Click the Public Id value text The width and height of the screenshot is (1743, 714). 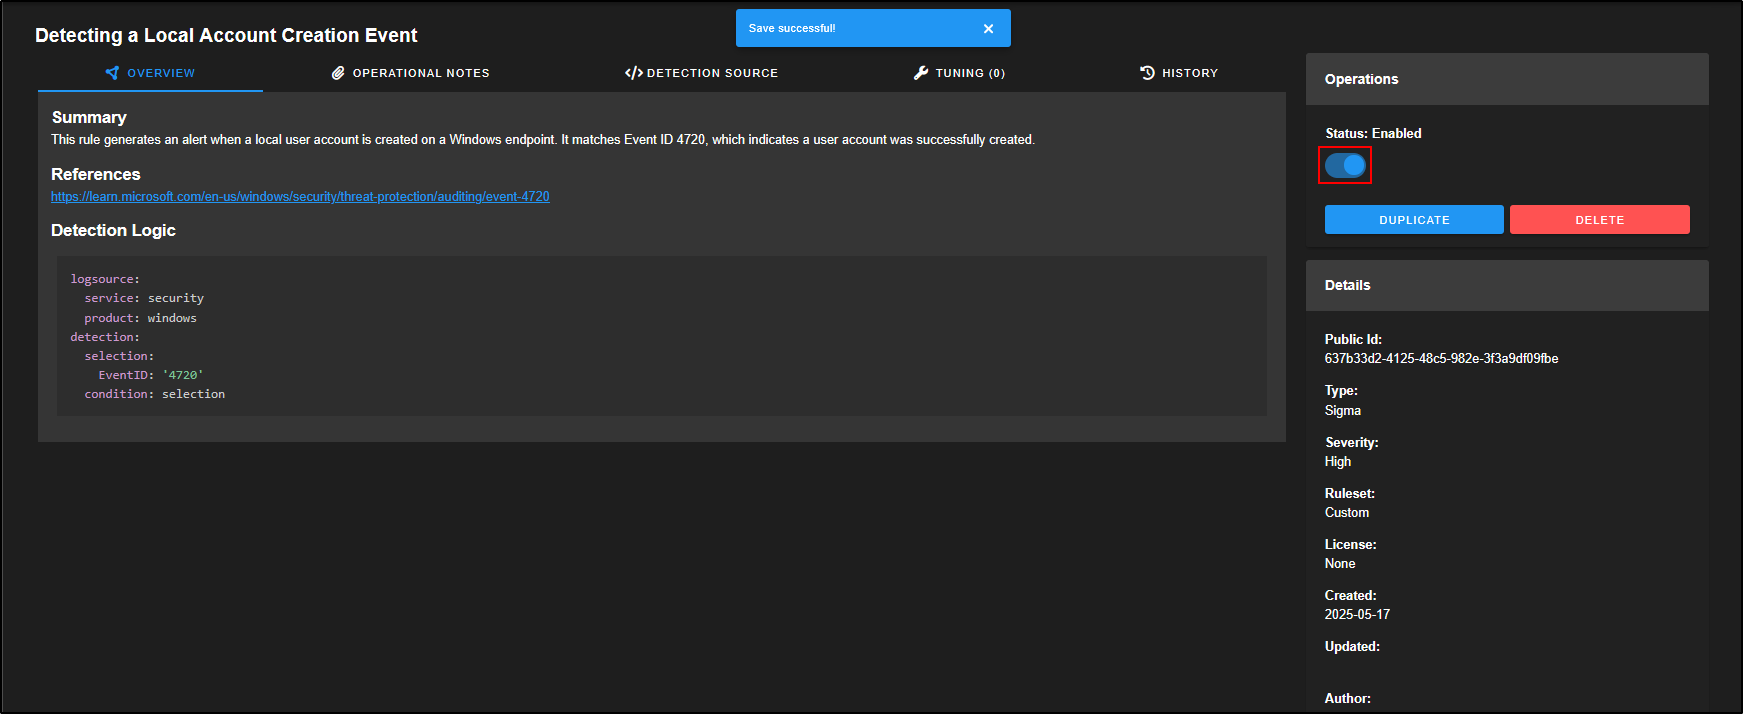pos(1441,358)
